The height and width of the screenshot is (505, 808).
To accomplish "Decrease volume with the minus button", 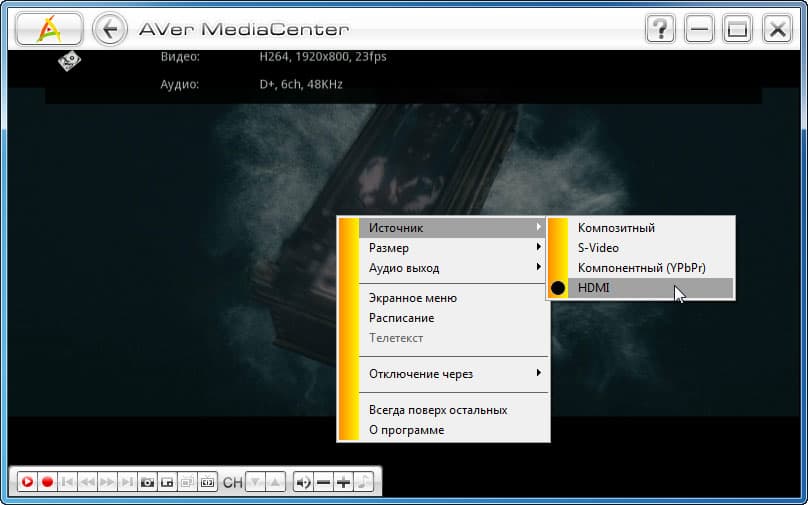I will pyautogui.click(x=324, y=482).
